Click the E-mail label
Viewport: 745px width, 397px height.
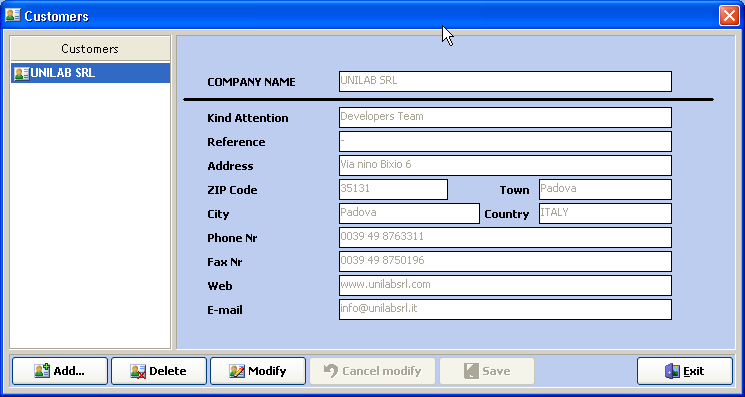[225, 310]
